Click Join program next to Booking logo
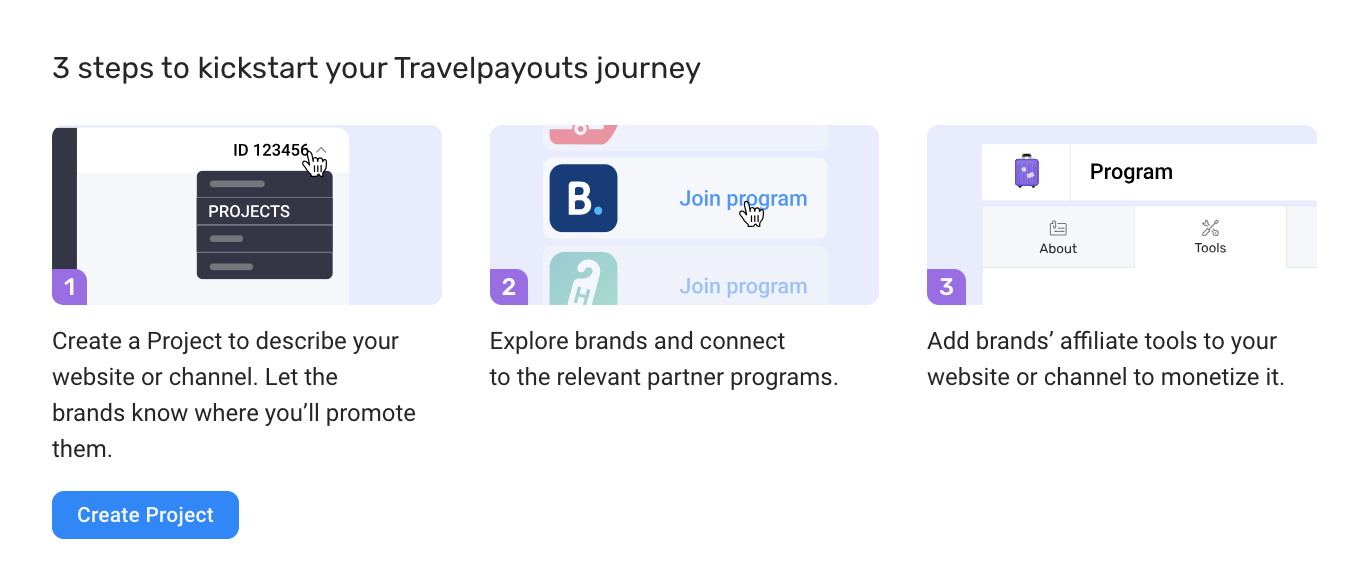 pos(743,198)
